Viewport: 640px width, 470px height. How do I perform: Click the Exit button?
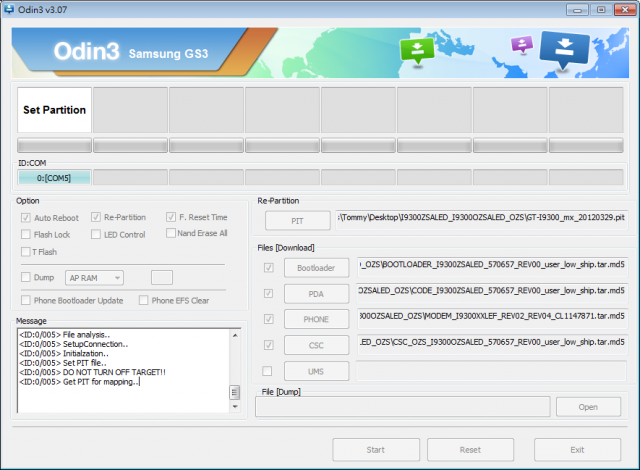pos(577,450)
